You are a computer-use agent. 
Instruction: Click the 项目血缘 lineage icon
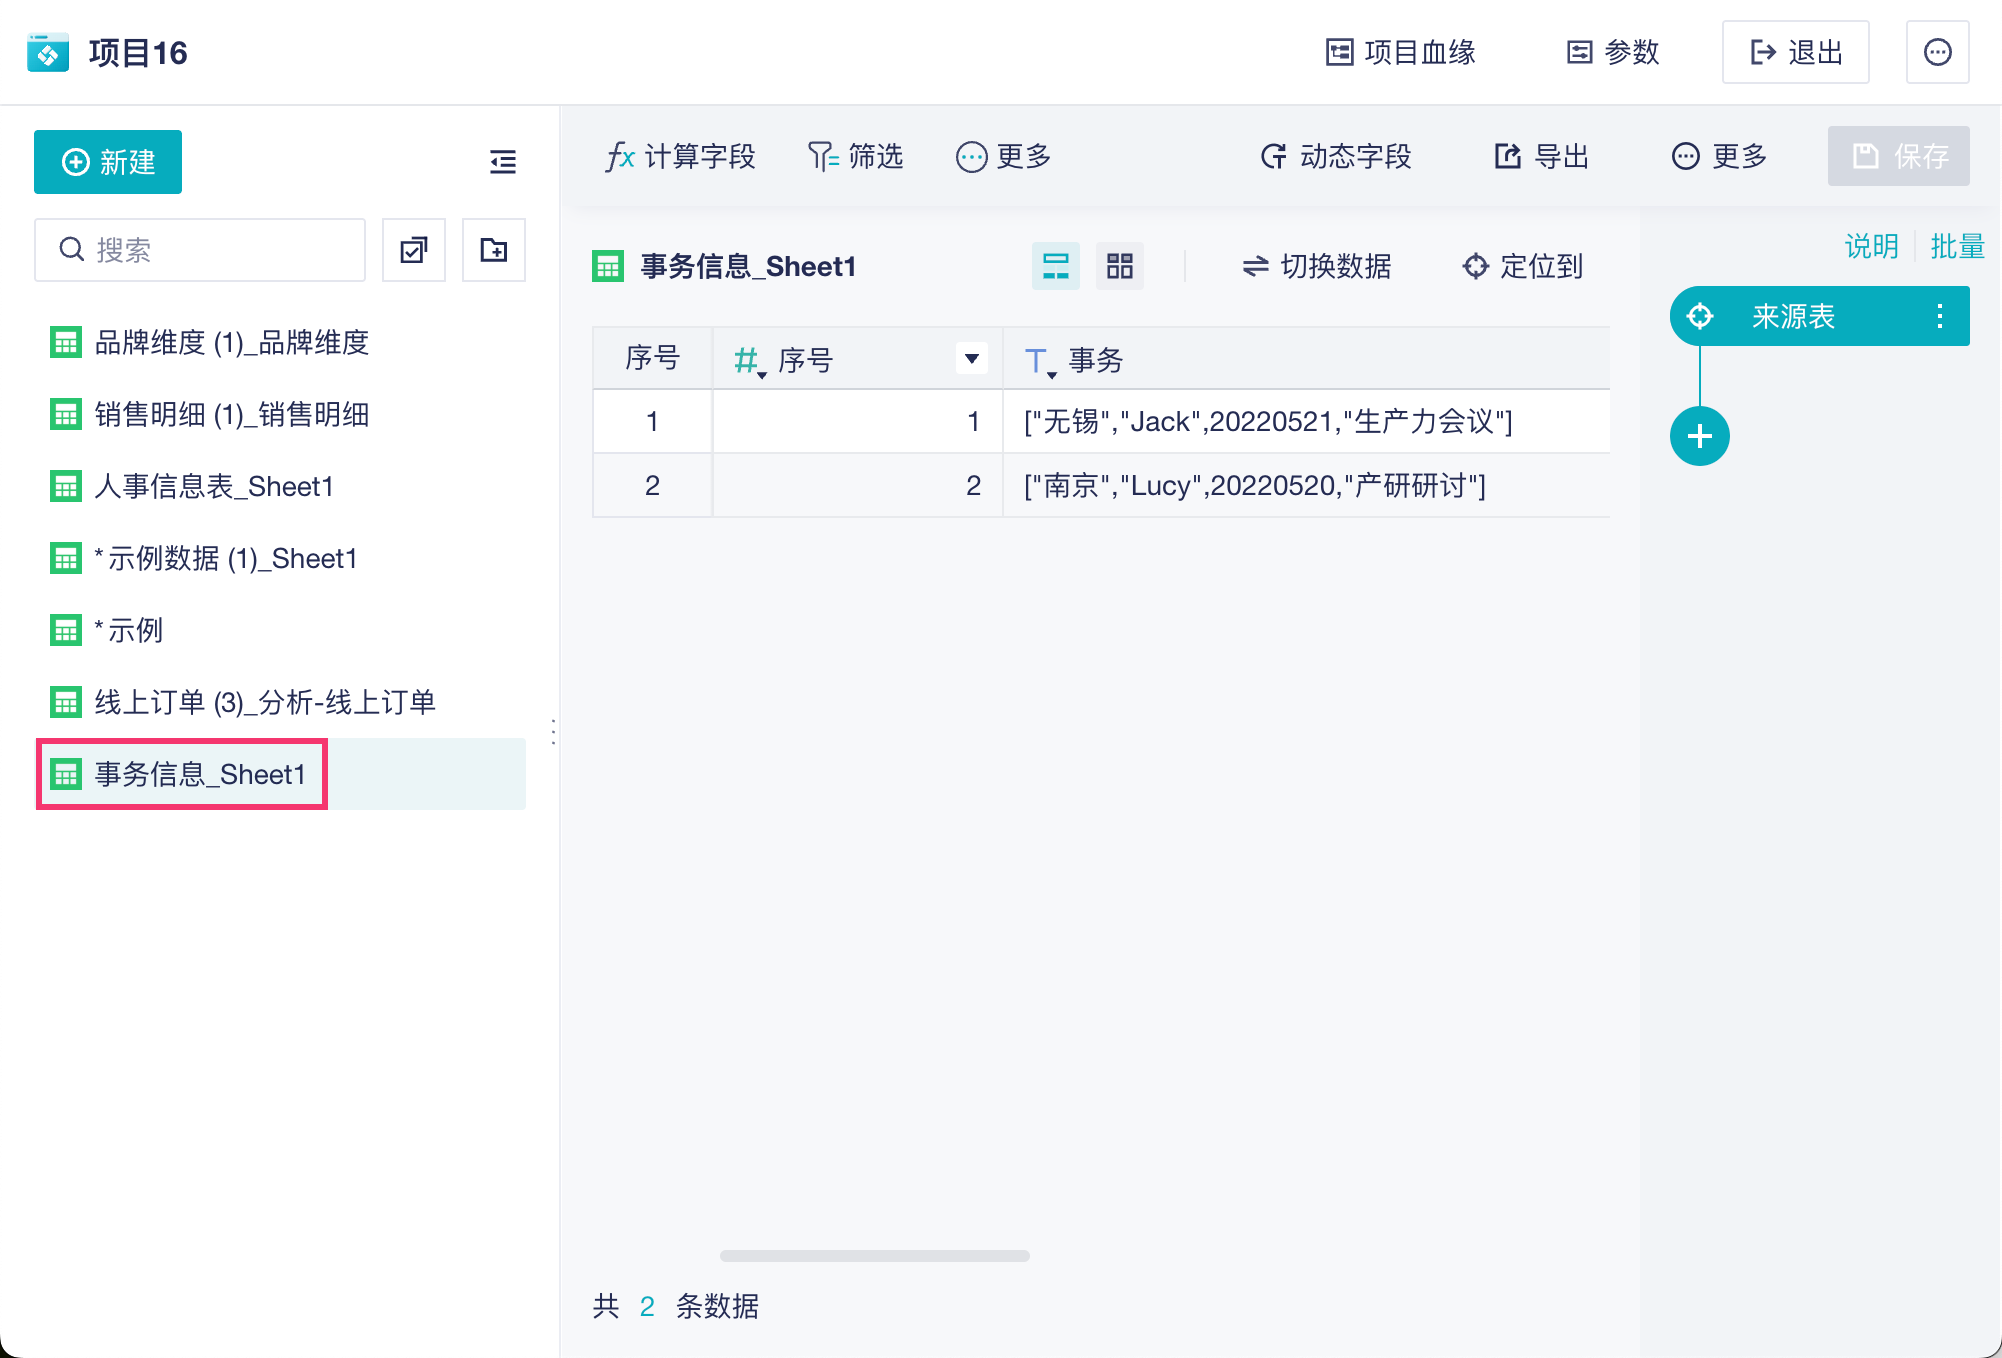point(1339,52)
